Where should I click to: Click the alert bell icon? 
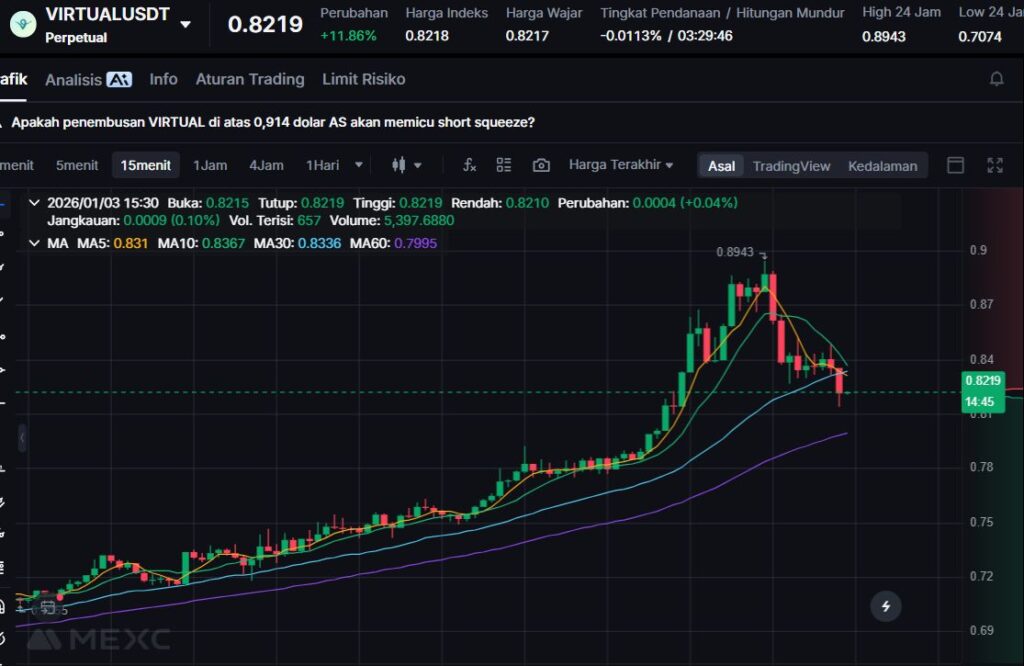pyautogui.click(x=996, y=79)
